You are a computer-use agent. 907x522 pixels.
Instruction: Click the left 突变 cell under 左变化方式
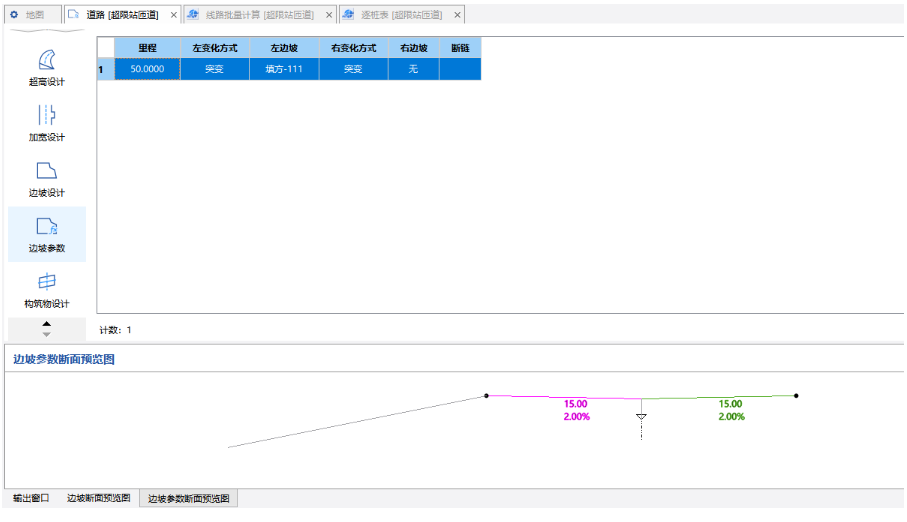coord(215,69)
